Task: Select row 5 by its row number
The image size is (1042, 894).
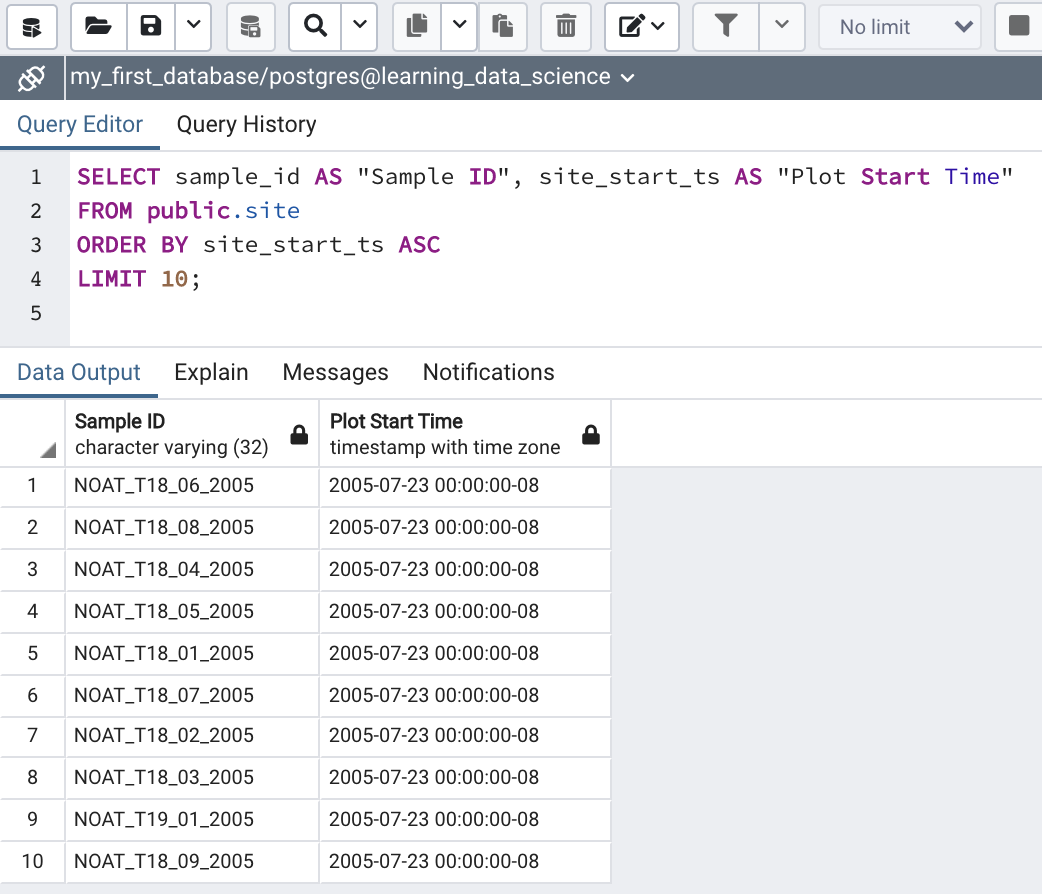Action: pos(33,653)
